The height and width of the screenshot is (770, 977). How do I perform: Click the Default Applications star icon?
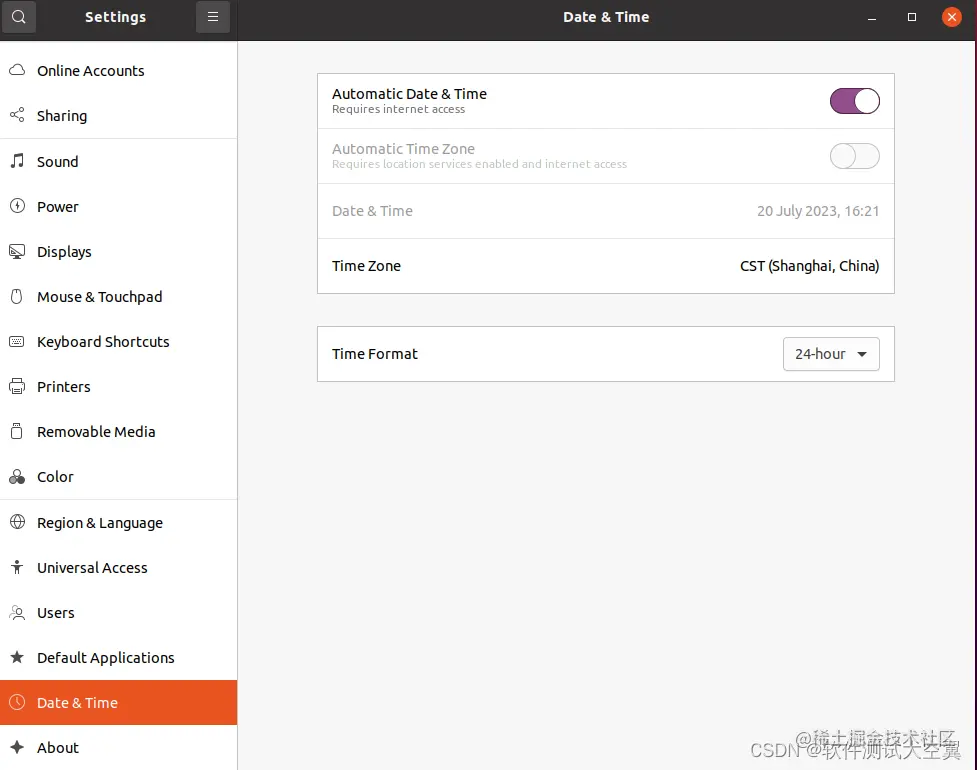pos(17,657)
